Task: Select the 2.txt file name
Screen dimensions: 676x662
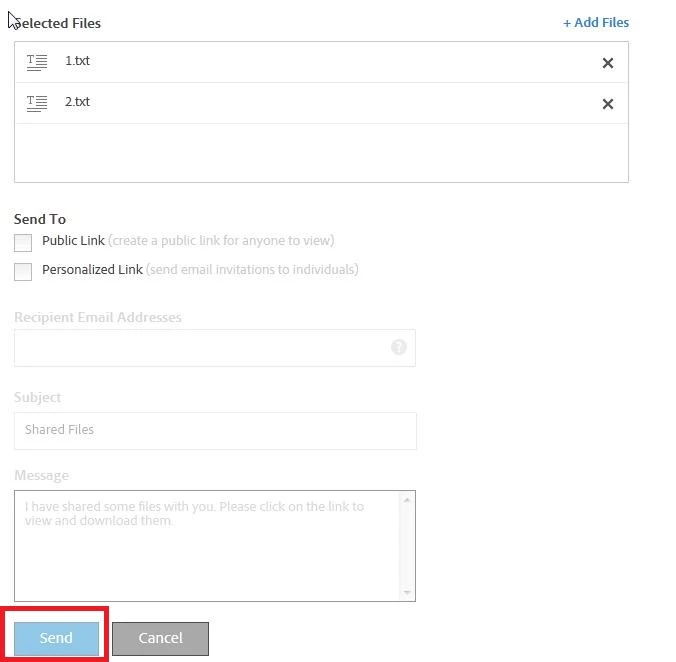Action: pos(77,102)
